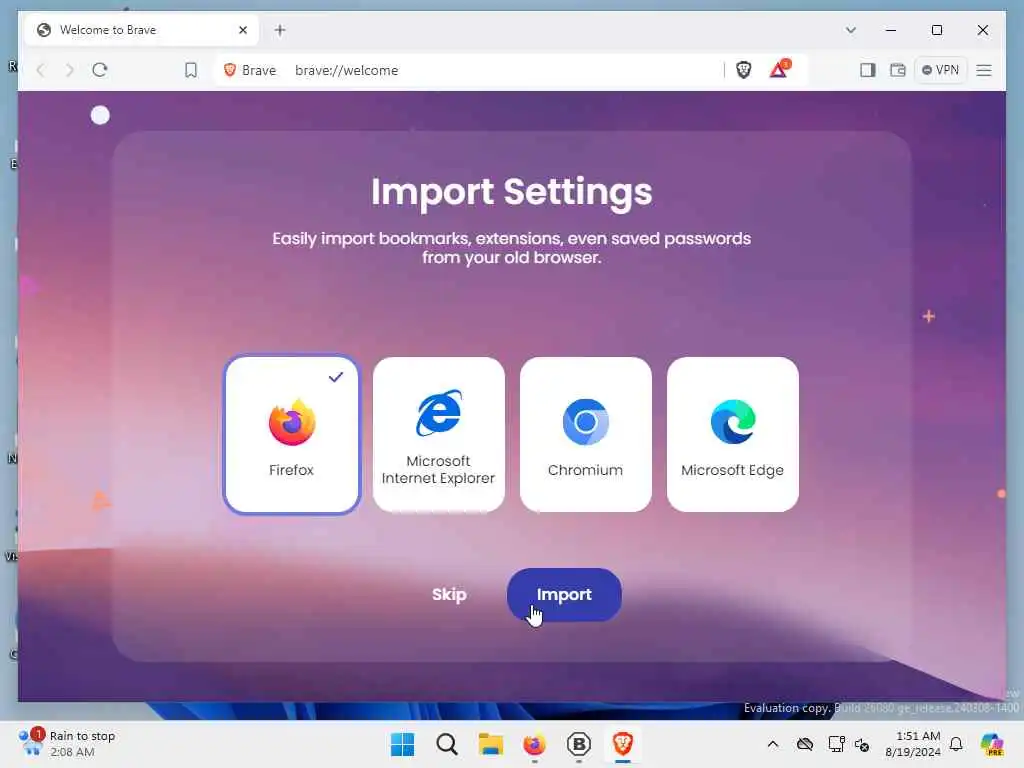Viewport: 1024px width, 768px height.
Task: Select the Firefox import card
Action: 291,434
